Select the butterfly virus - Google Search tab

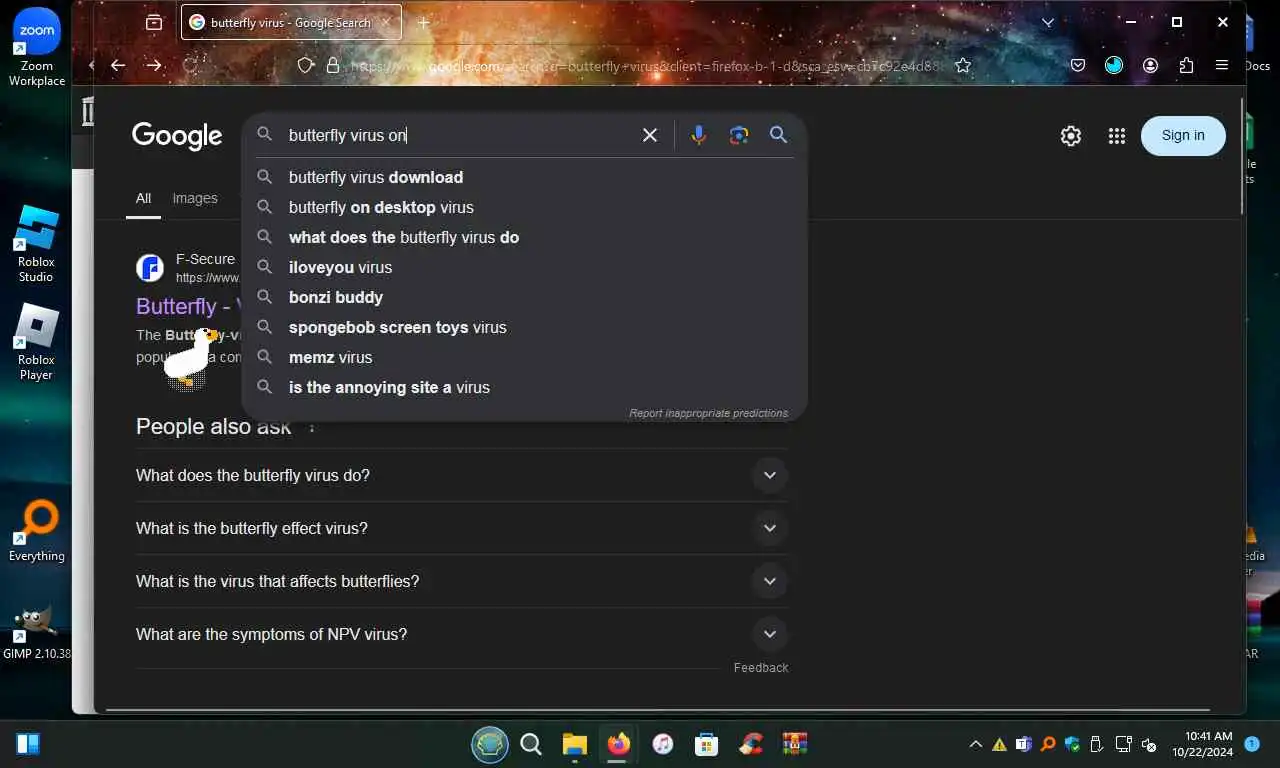tap(291, 22)
